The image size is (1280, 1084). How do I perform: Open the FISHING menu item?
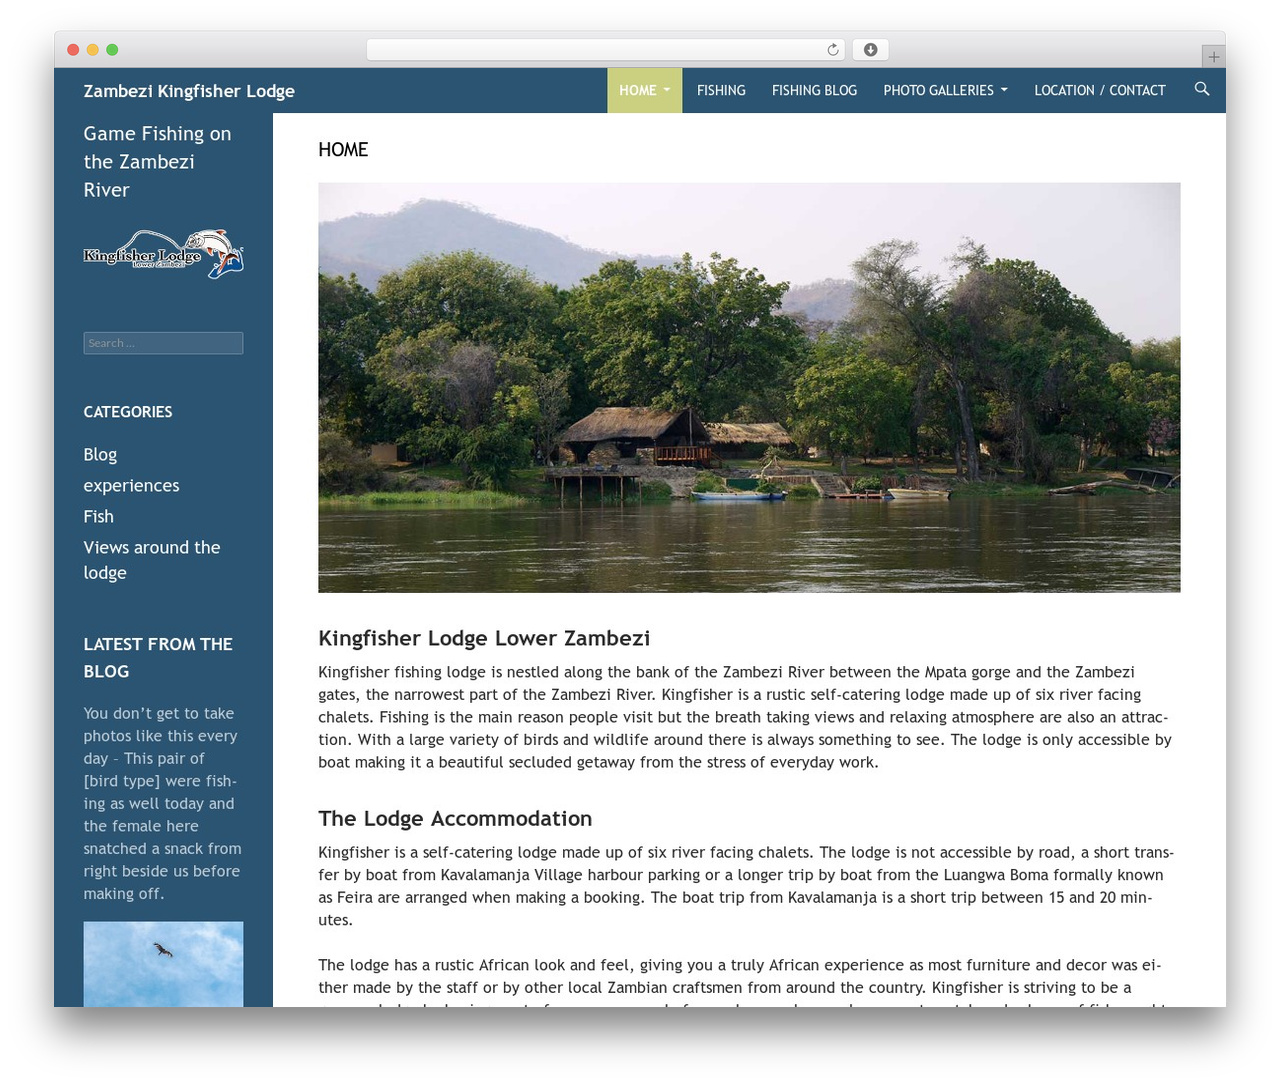[721, 90]
